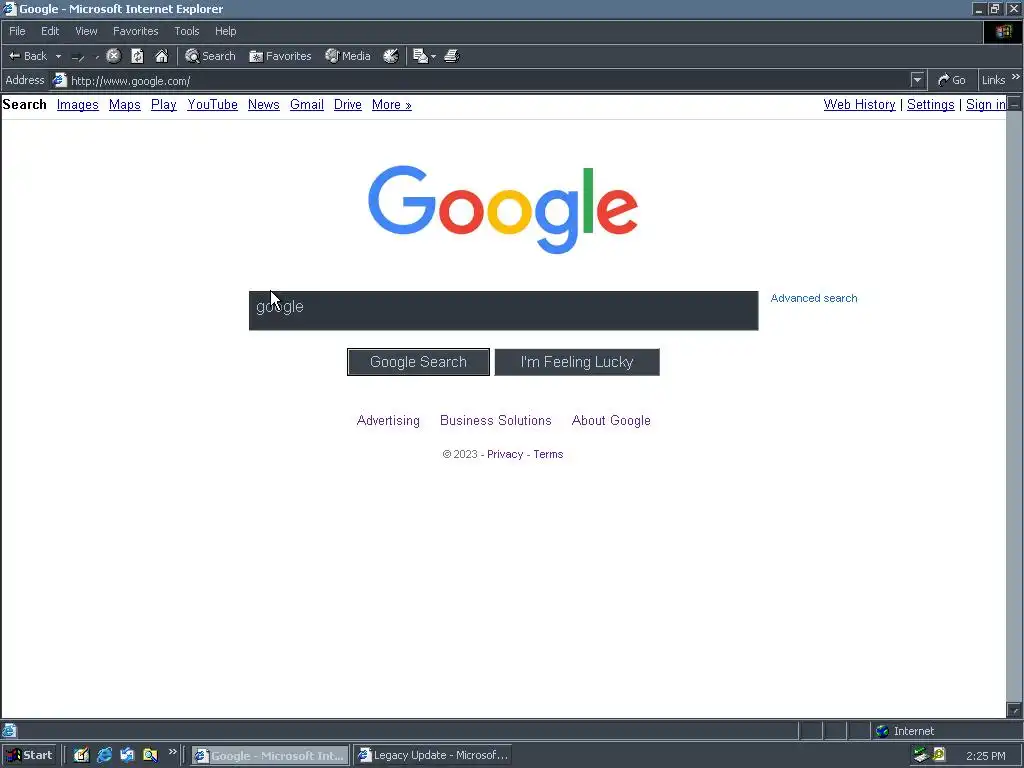The width and height of the screenshot is (1024, 768).
Task: Open the Images link
Action: pyautogui.click(x=78, y=104)
